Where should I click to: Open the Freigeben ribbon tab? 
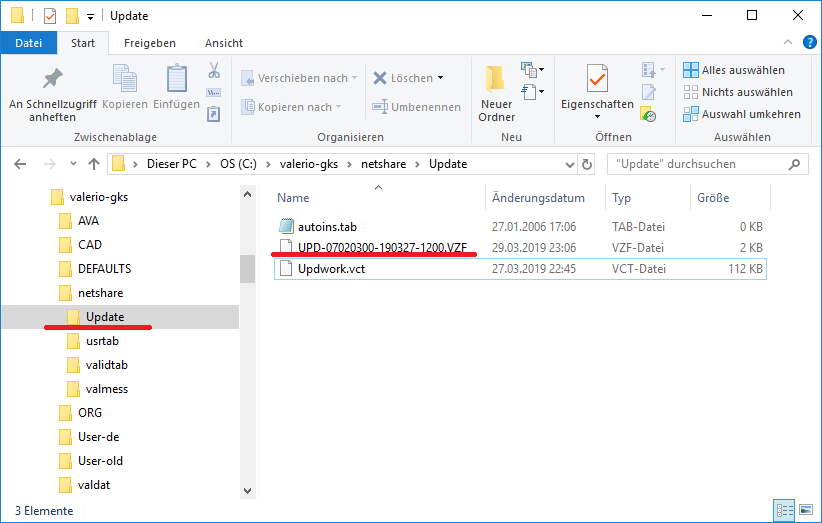149,43
